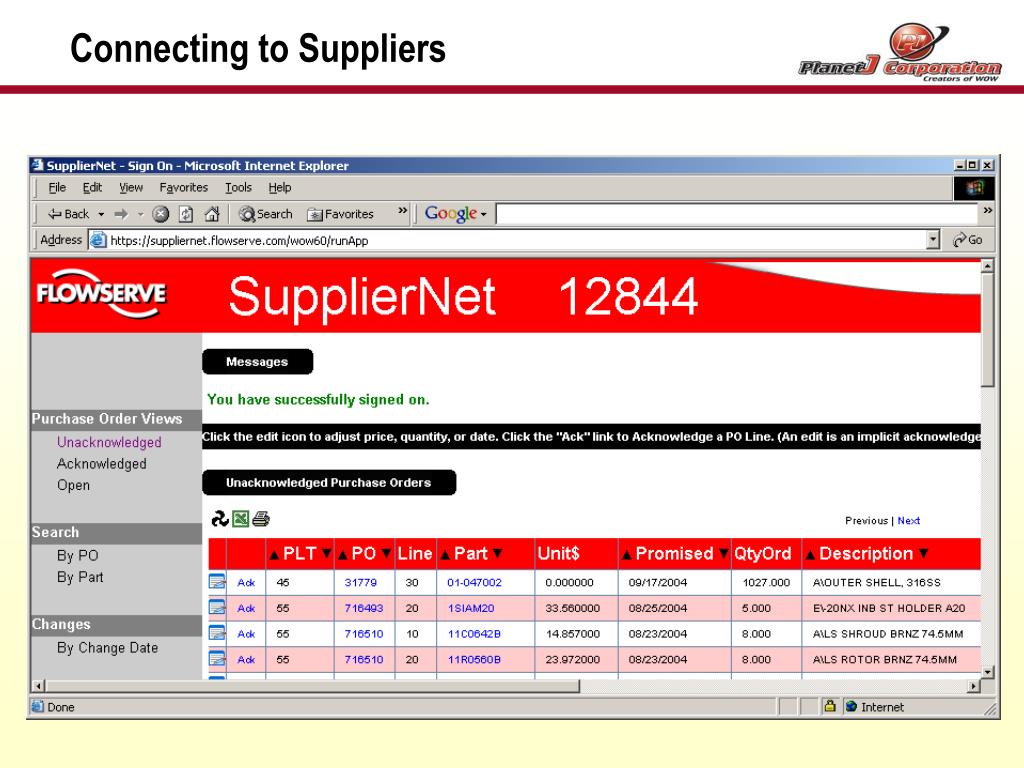Search By Part link
This screenshot has height=768, width=1024.
[80, 577]
